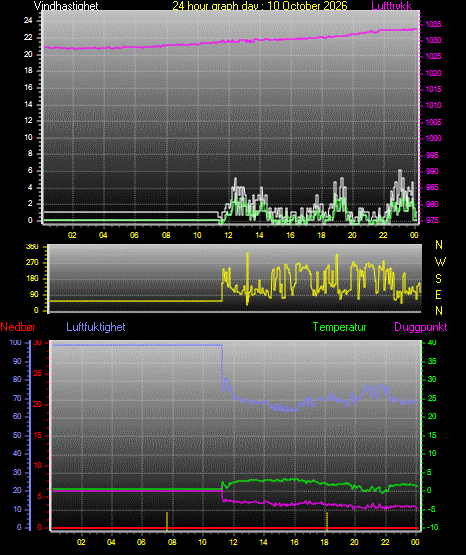Click the blue 100 humidity axis value
466x555 pixels.
tap(15, 342)
